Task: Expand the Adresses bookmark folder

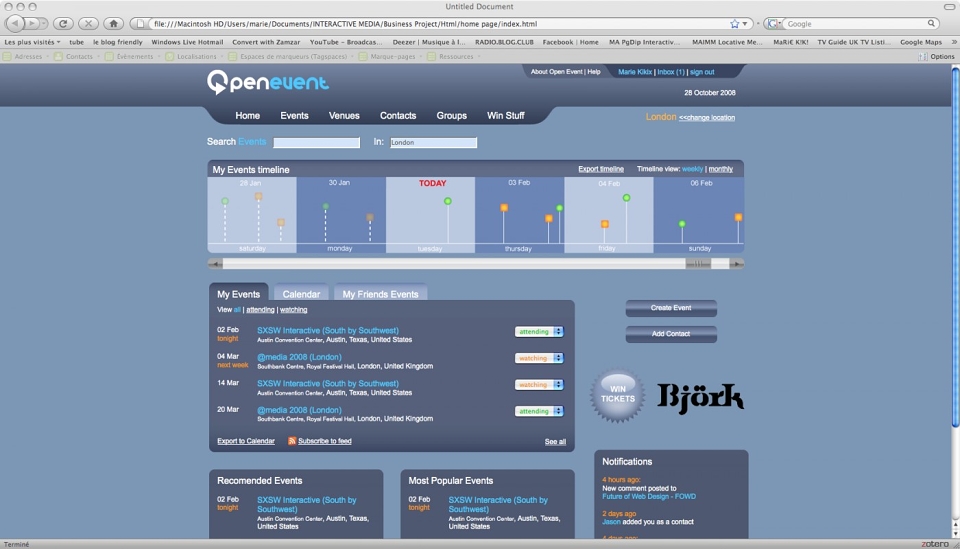Action: 26,56
